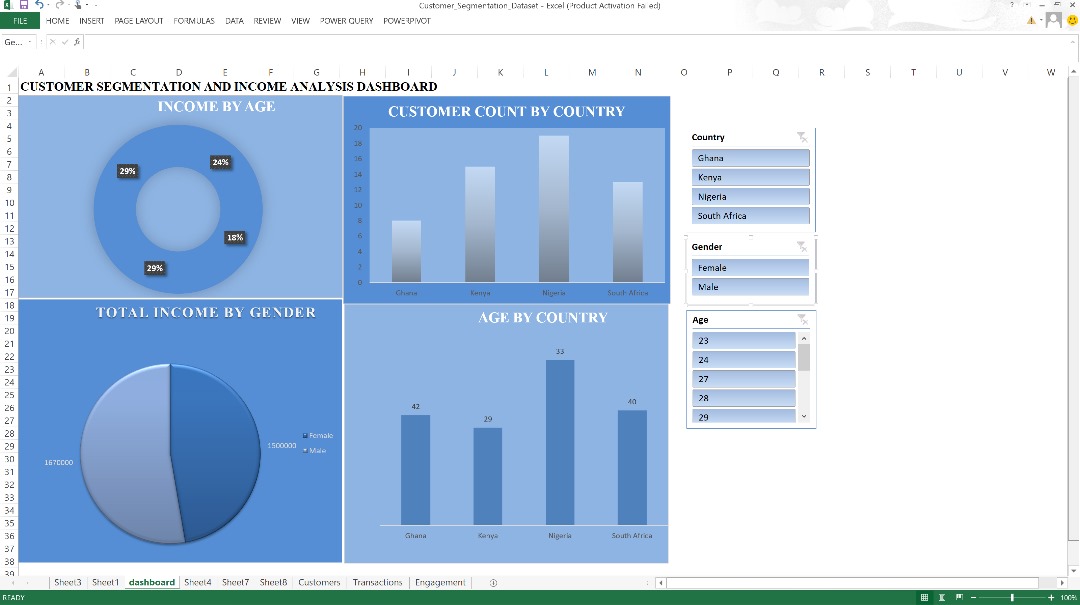
Task: Add a new sheet with plus icon
Action: coord(493,582)
